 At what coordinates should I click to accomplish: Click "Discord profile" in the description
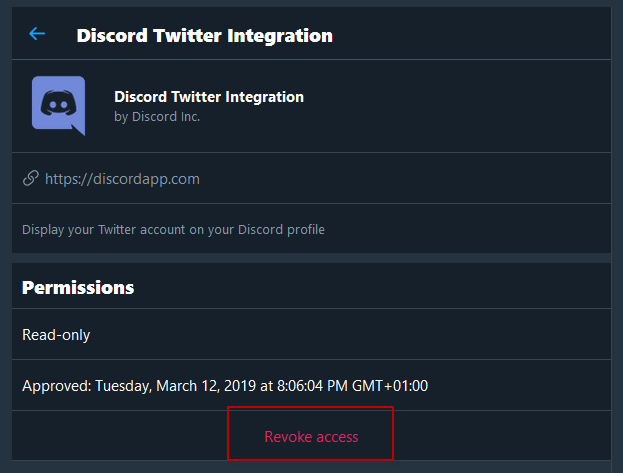pos(281,229)
